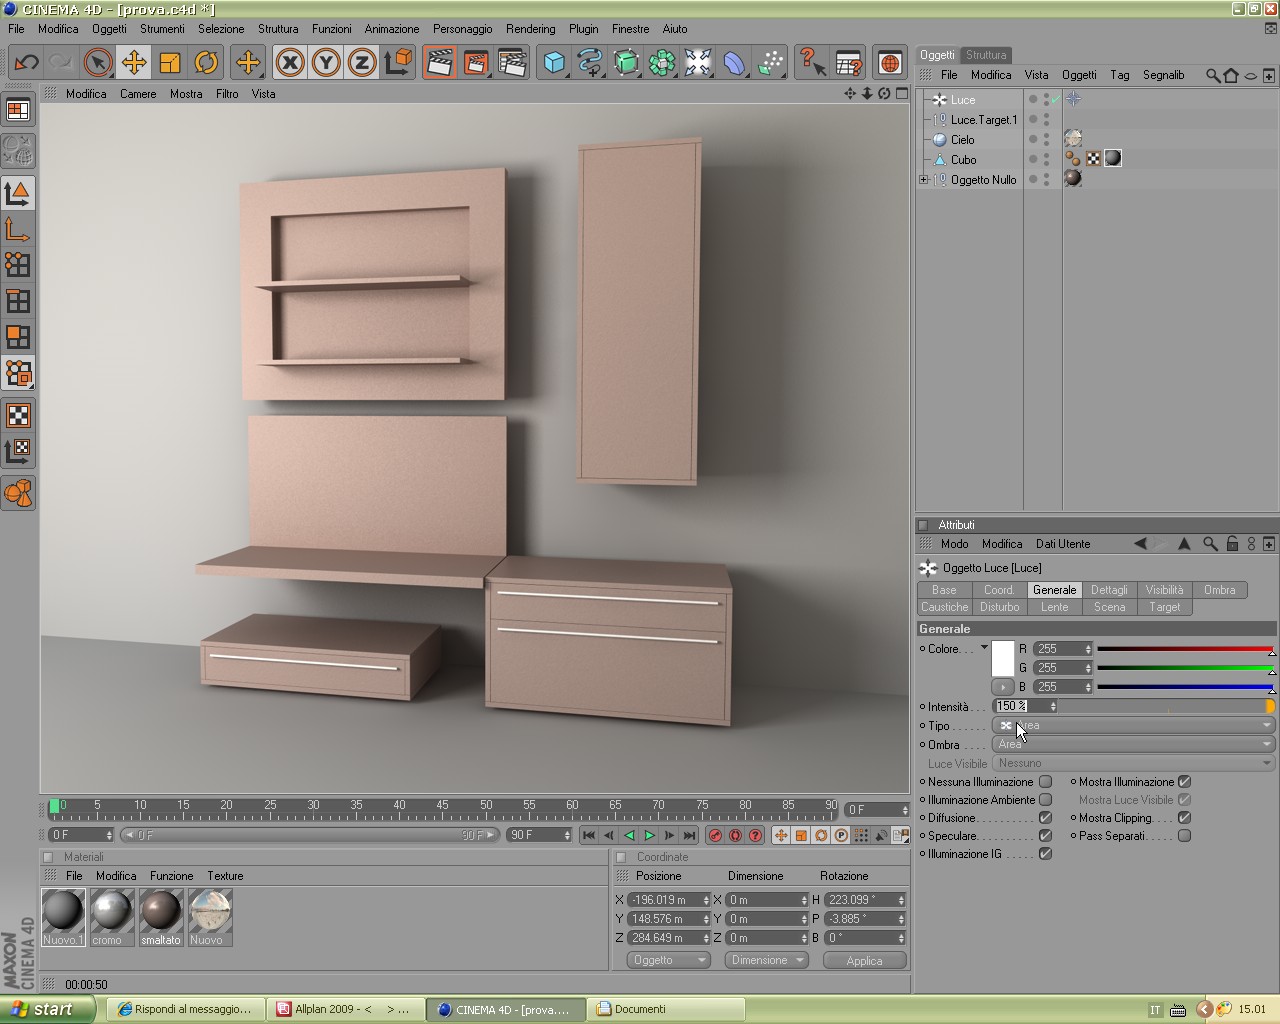Click the Undo arrow icon

tap(26, 63)
